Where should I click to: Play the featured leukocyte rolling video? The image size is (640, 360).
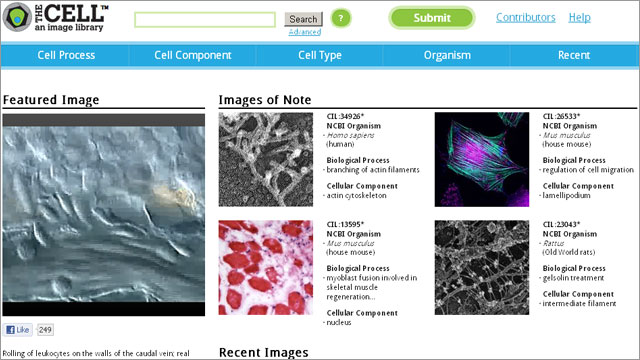click(x=104, y=215)
